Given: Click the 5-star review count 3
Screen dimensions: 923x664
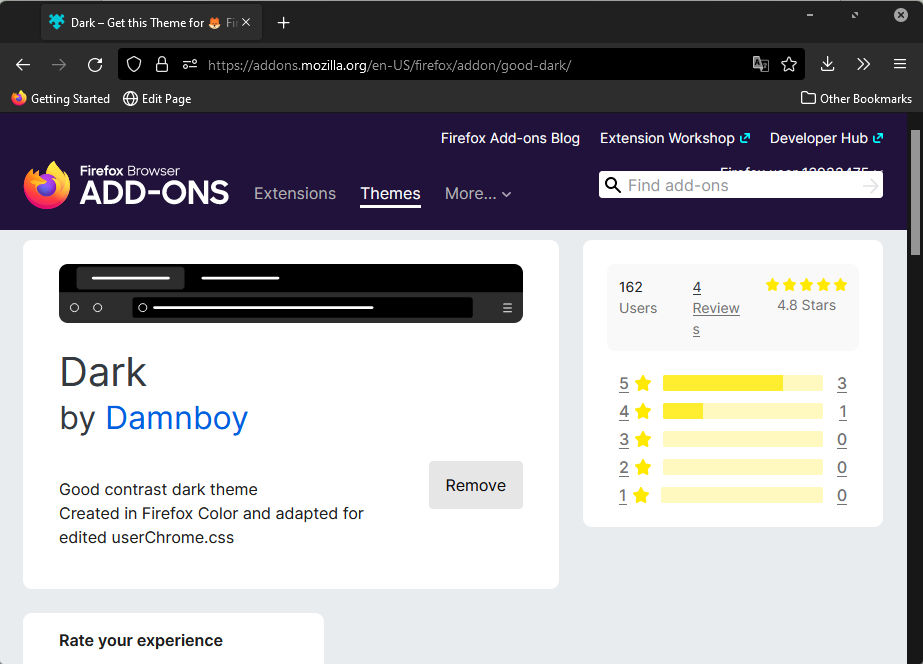Looking at the screenshot, I should pos(842,384).
